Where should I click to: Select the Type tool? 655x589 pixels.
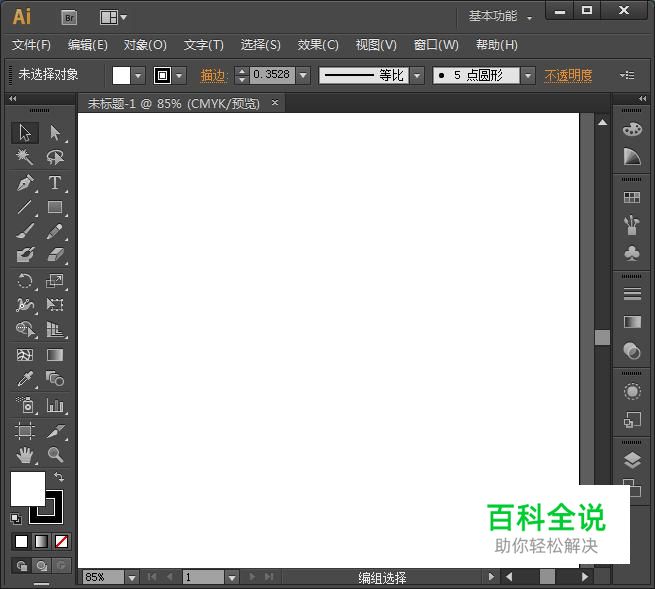coord(55,183)
